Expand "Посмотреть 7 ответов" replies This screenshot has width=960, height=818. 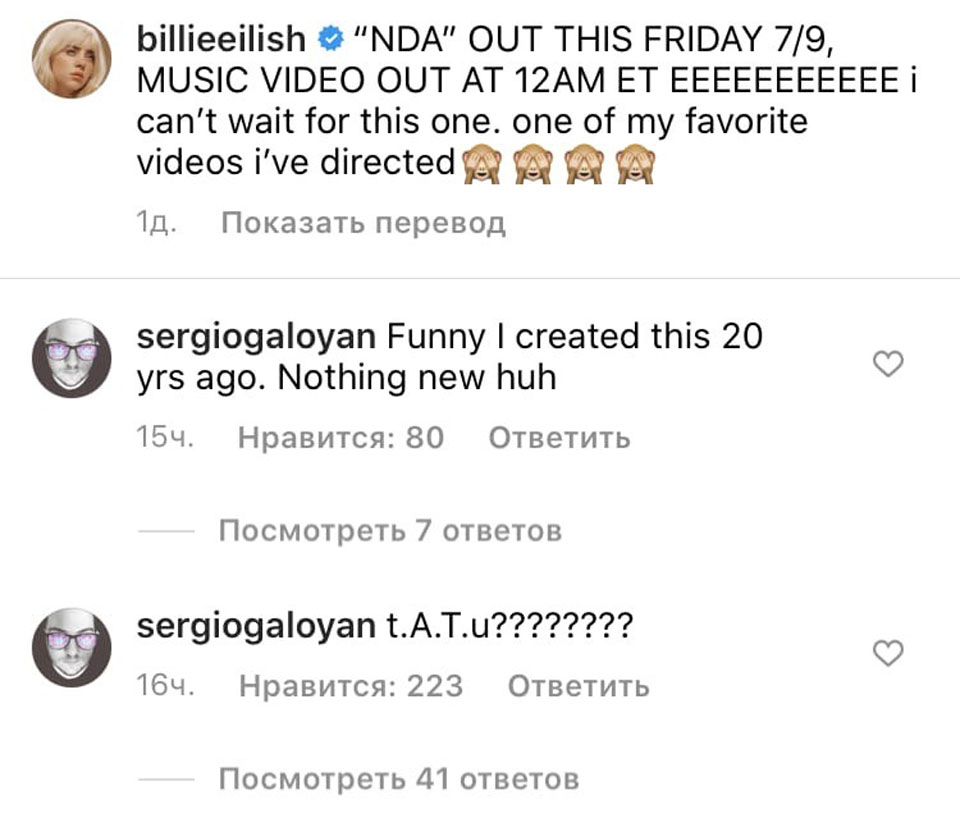[389, 530]
